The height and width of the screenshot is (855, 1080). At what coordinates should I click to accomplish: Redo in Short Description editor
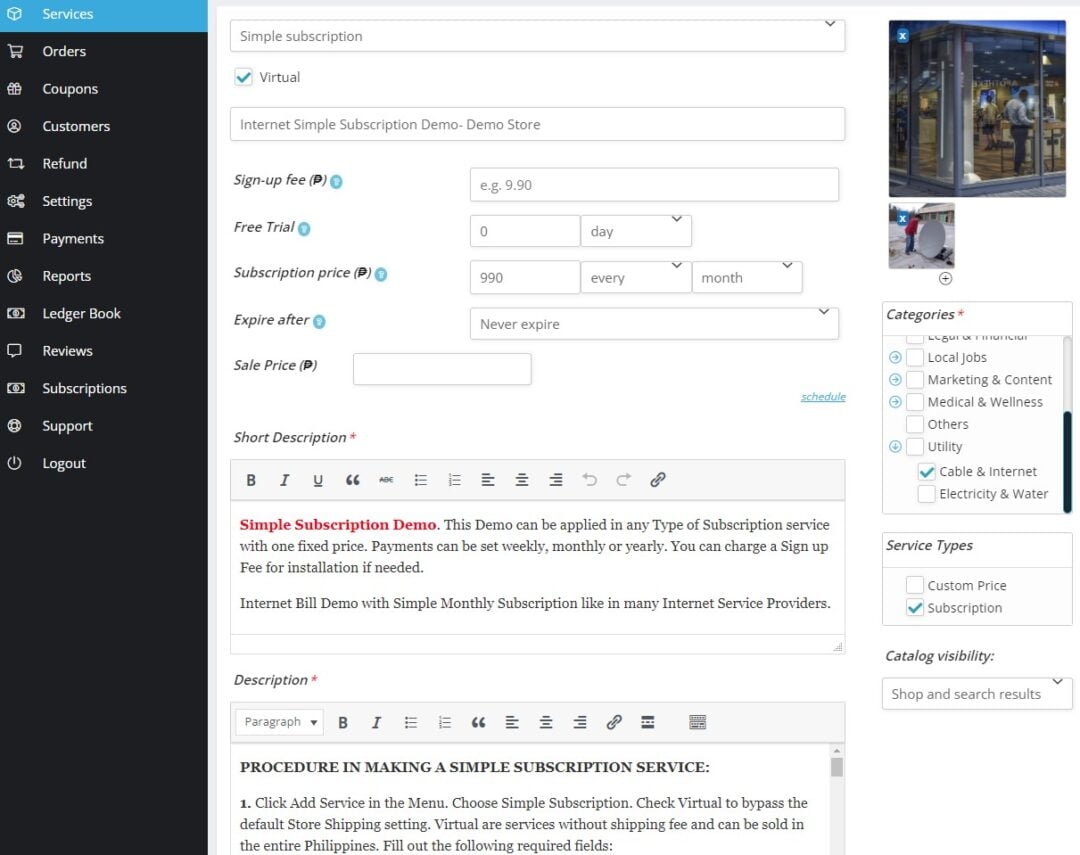[x=623, y=480]
